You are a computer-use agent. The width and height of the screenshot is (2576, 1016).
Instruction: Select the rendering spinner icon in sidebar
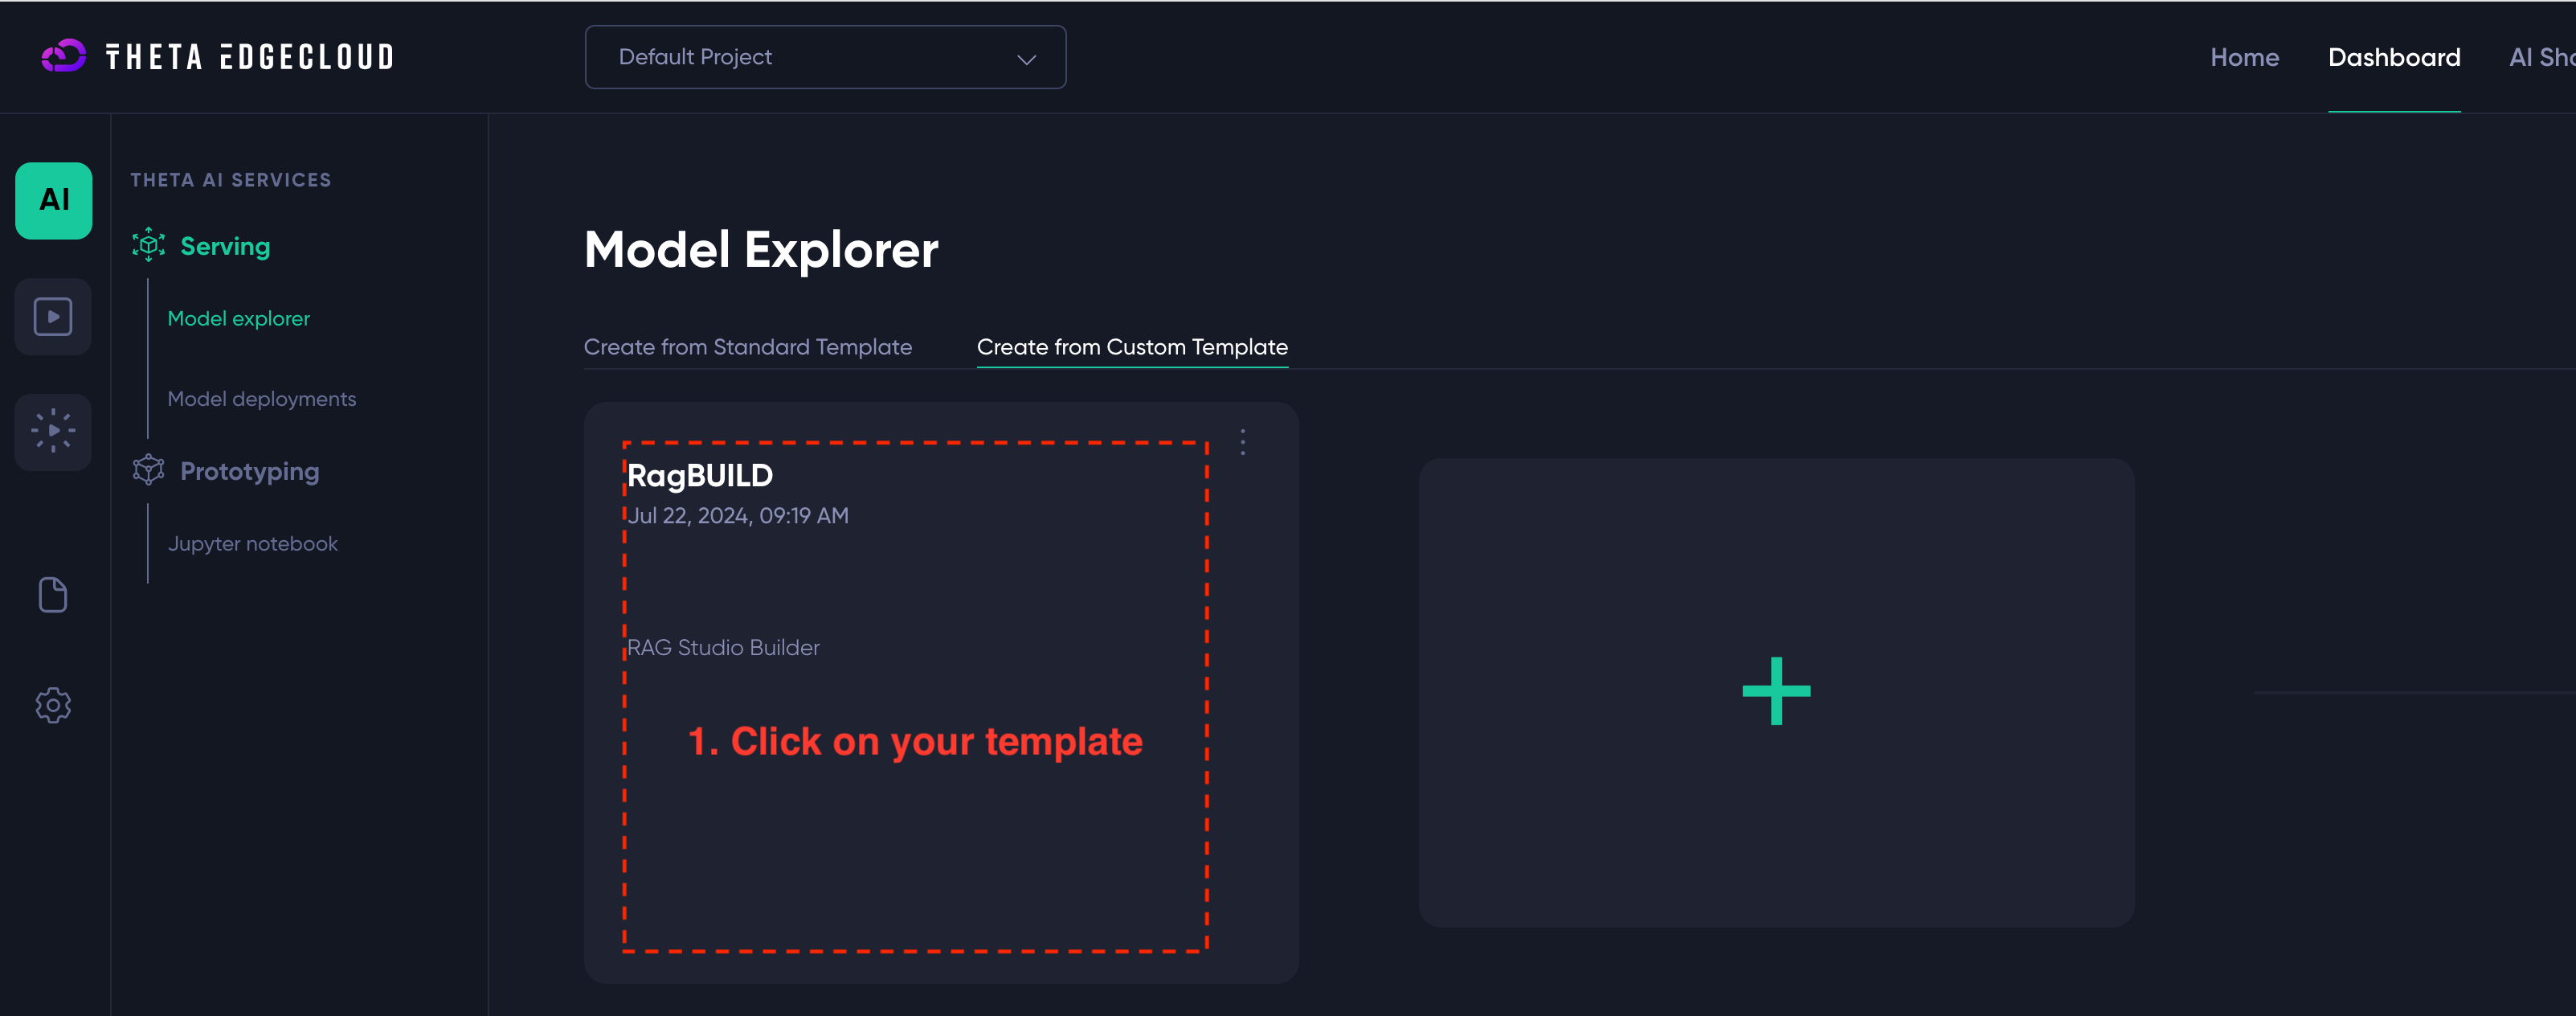[x=52, y=431]
